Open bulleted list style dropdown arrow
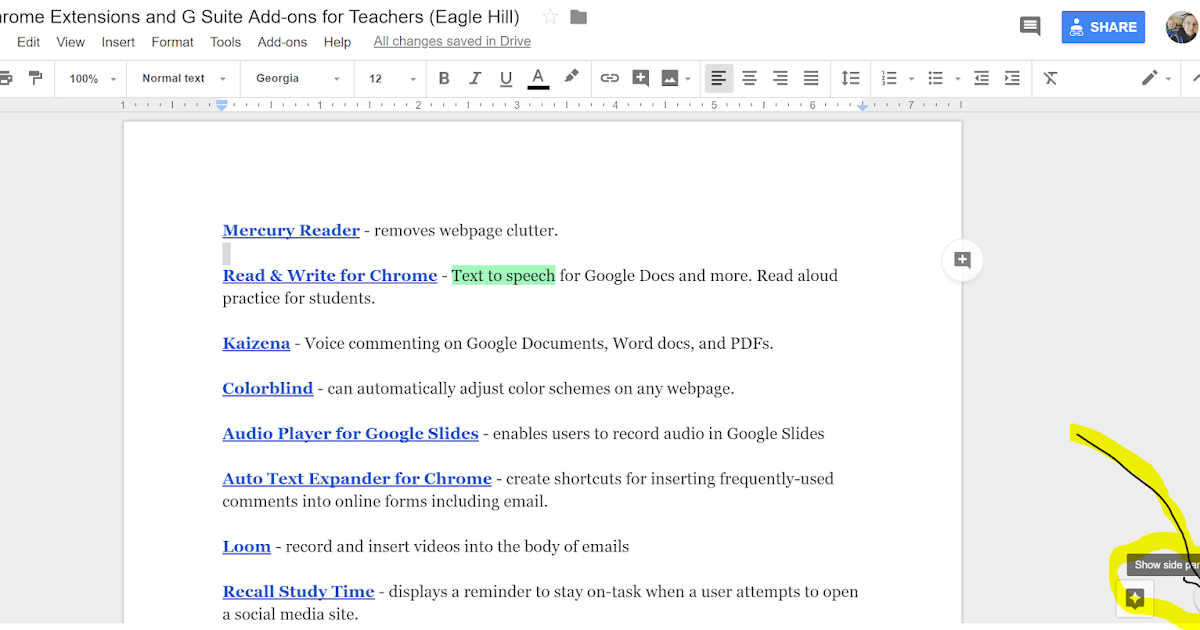 click(x=957, y=79)
